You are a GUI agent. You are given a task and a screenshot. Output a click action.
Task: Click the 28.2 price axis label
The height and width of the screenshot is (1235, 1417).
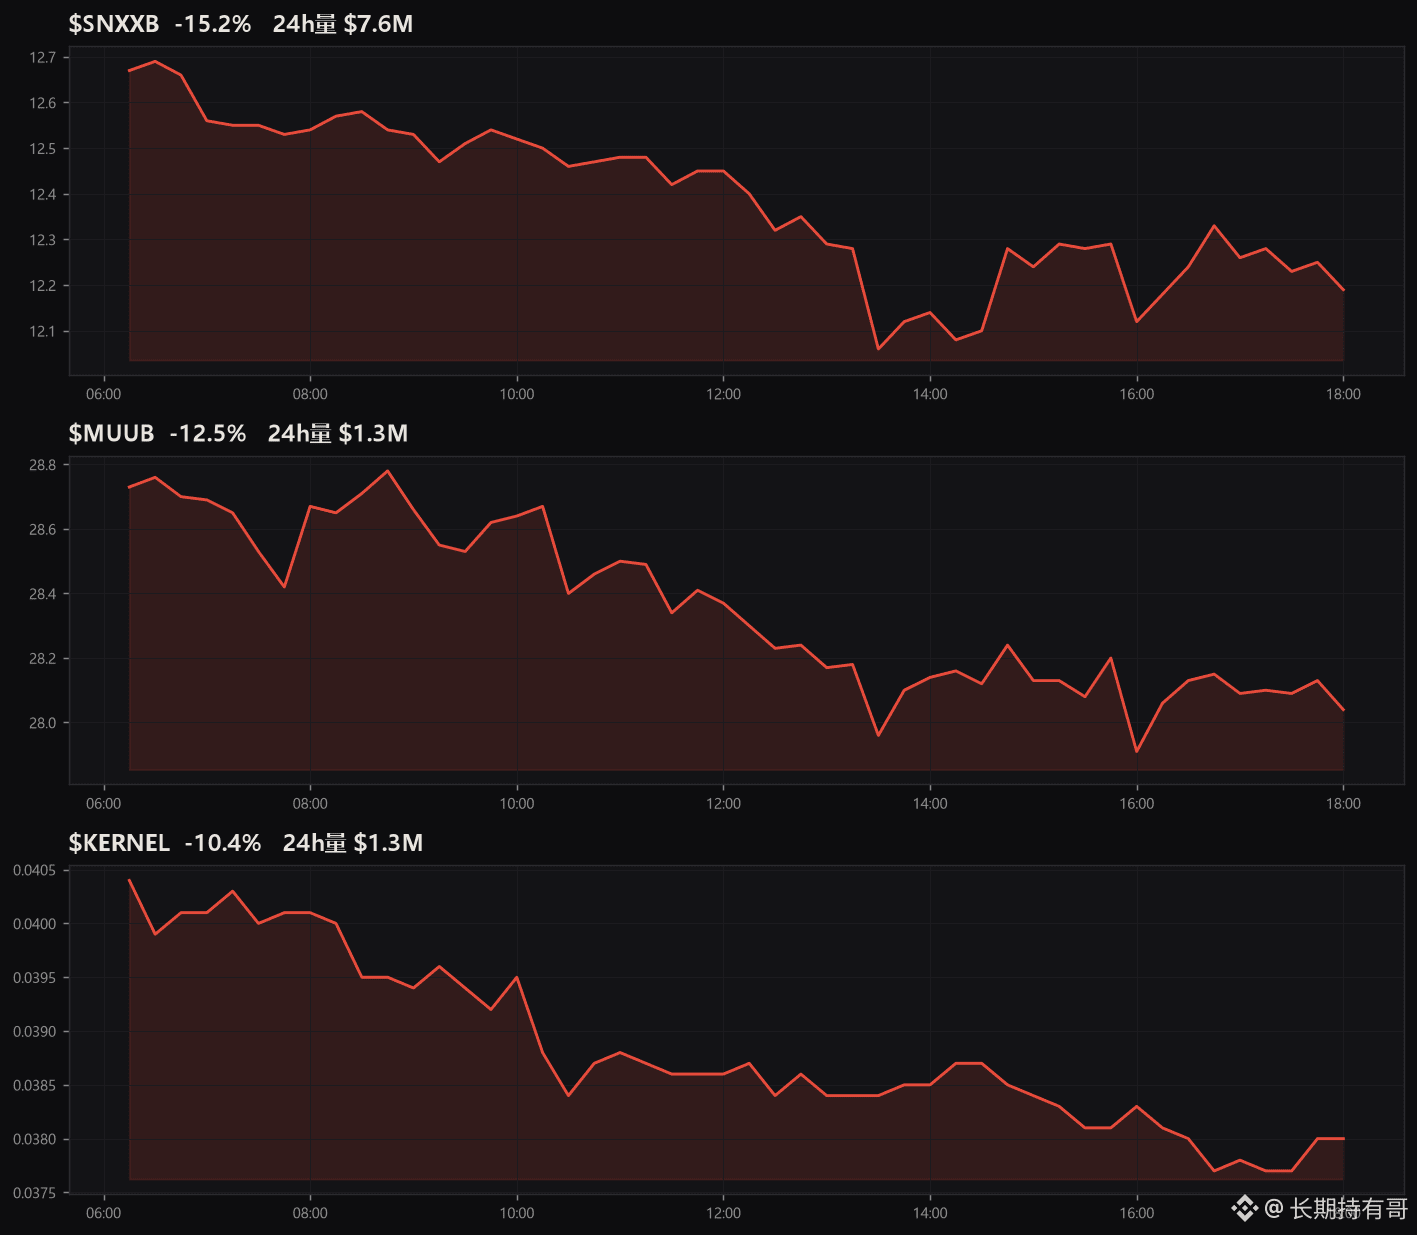click(x=43, y=659)
